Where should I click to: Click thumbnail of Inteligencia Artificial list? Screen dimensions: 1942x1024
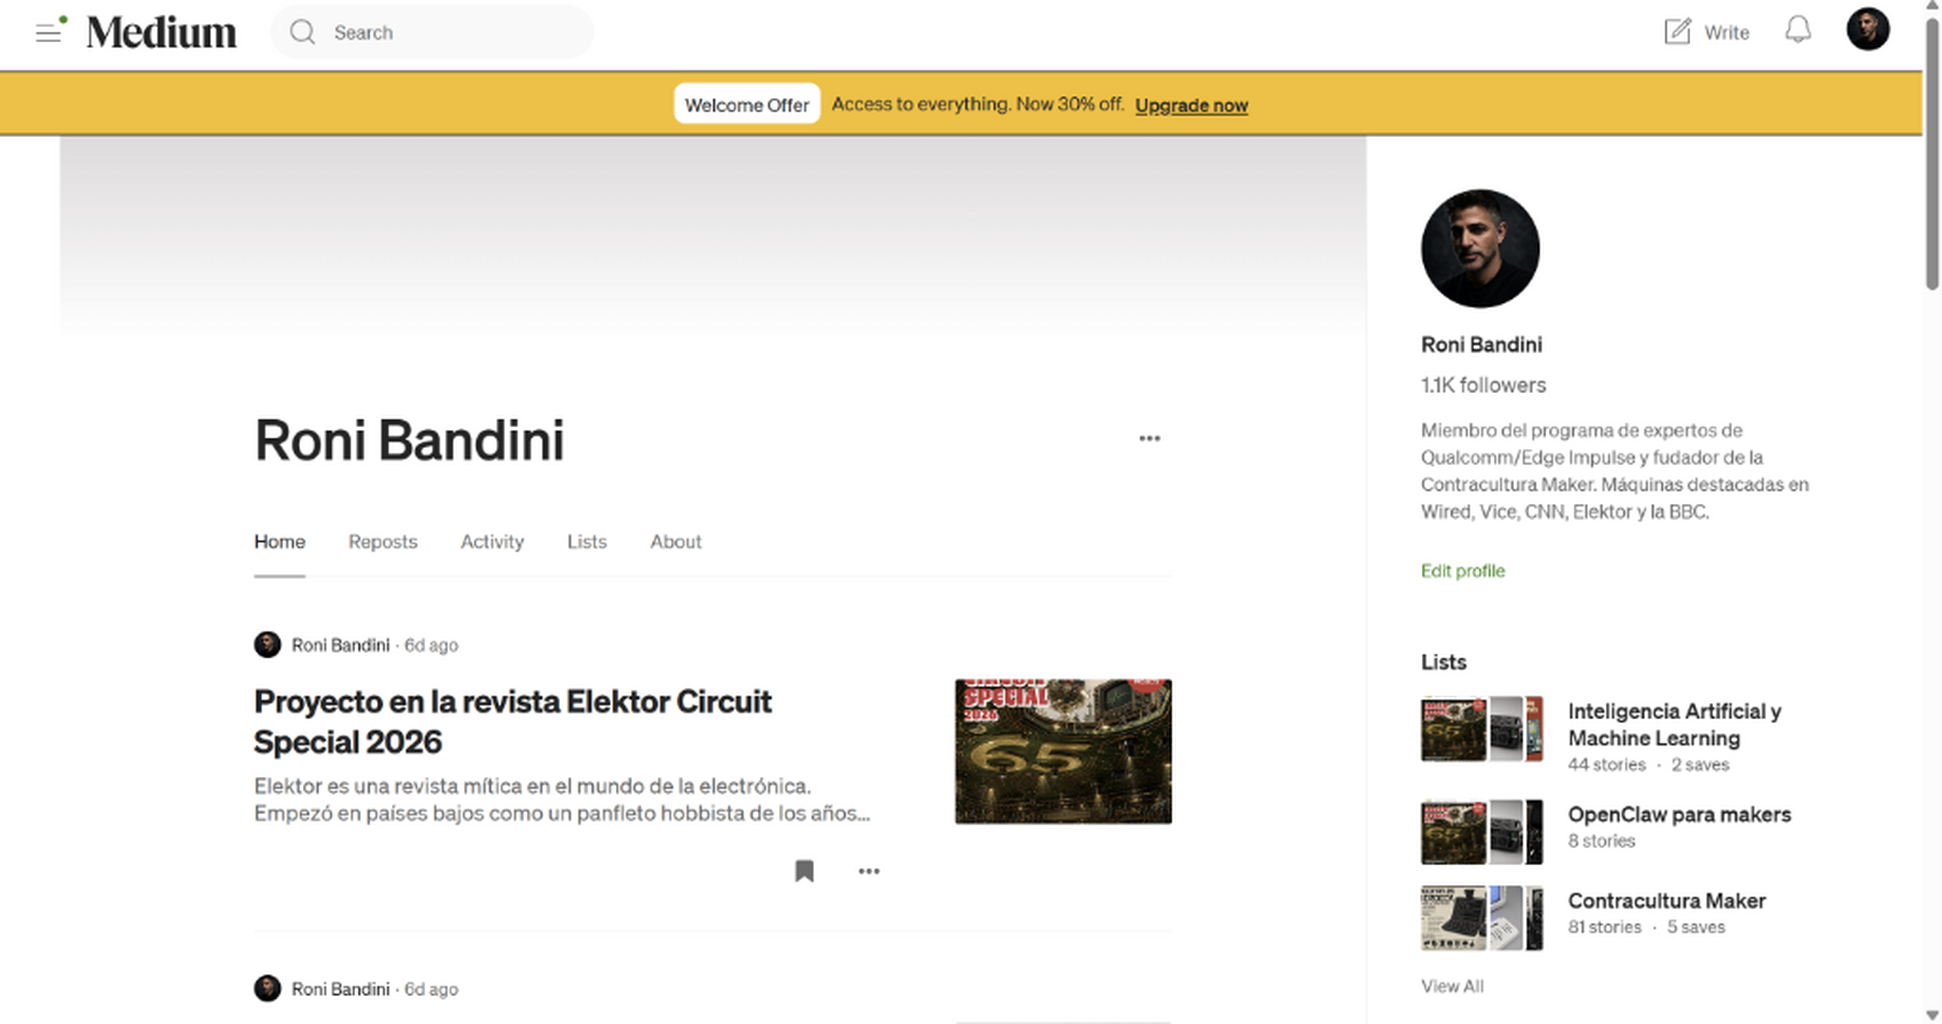pos(1482,730)
